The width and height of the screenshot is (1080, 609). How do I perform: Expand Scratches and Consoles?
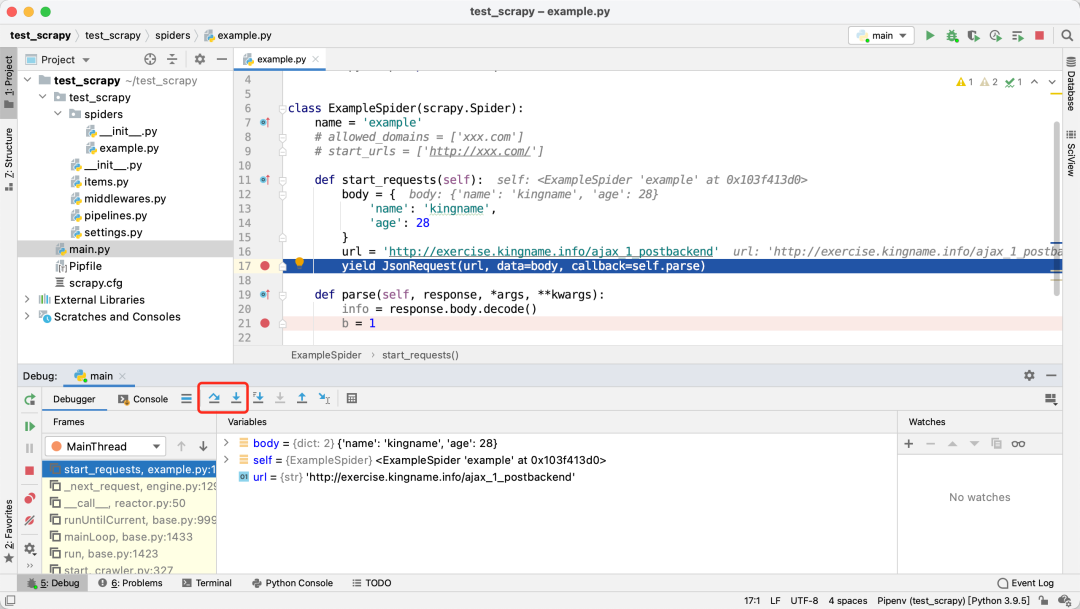pyautogui.click(x=28, y=316)
